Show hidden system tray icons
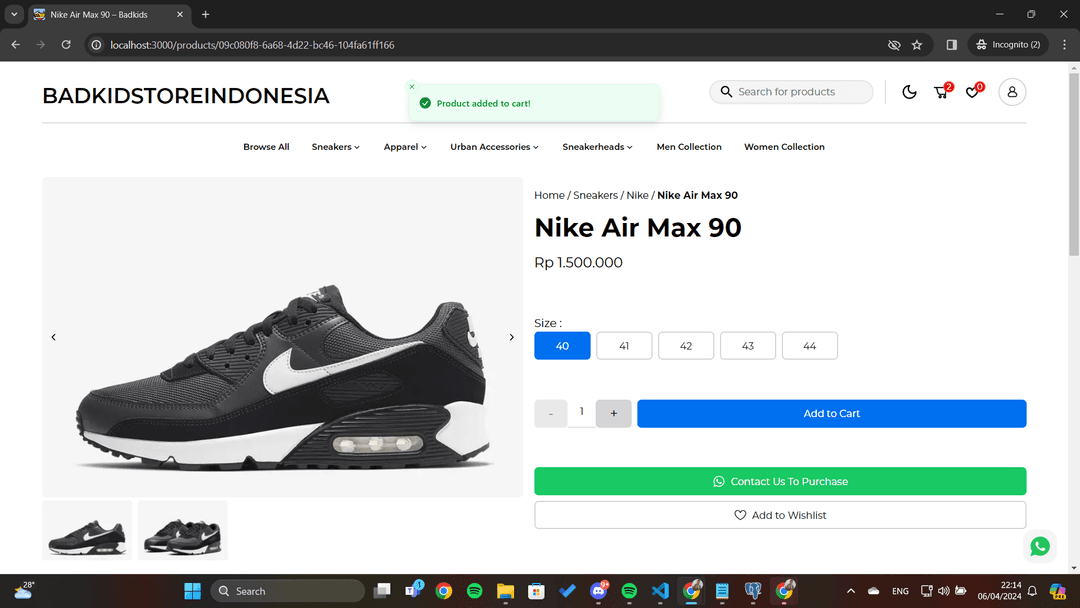This screenshot has height=608, width=1080. point(851,591)
